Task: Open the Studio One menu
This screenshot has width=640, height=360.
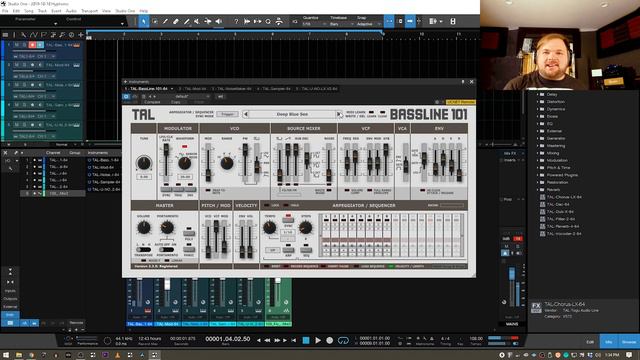Action: click(125, 11)
